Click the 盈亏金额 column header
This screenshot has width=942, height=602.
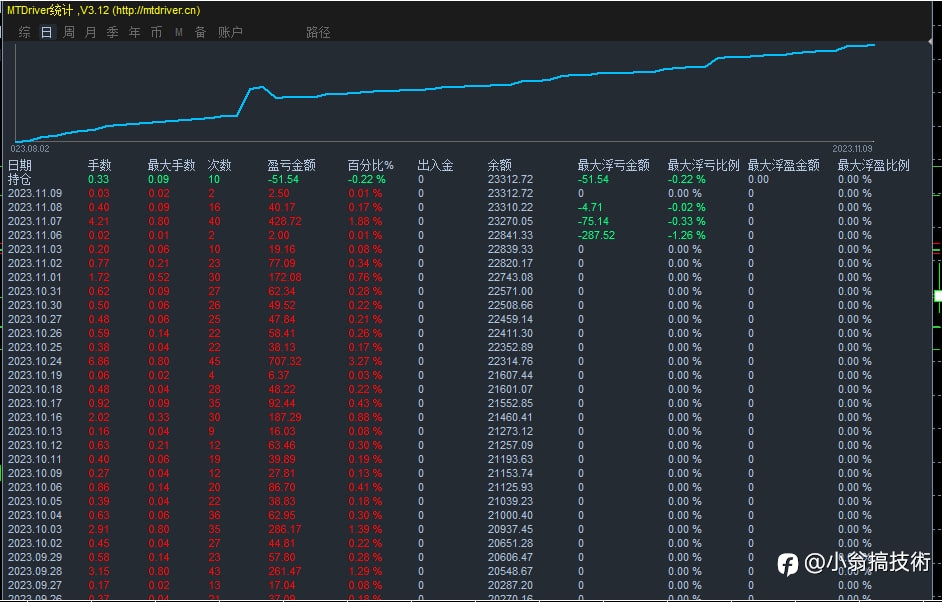pos(292,165)
